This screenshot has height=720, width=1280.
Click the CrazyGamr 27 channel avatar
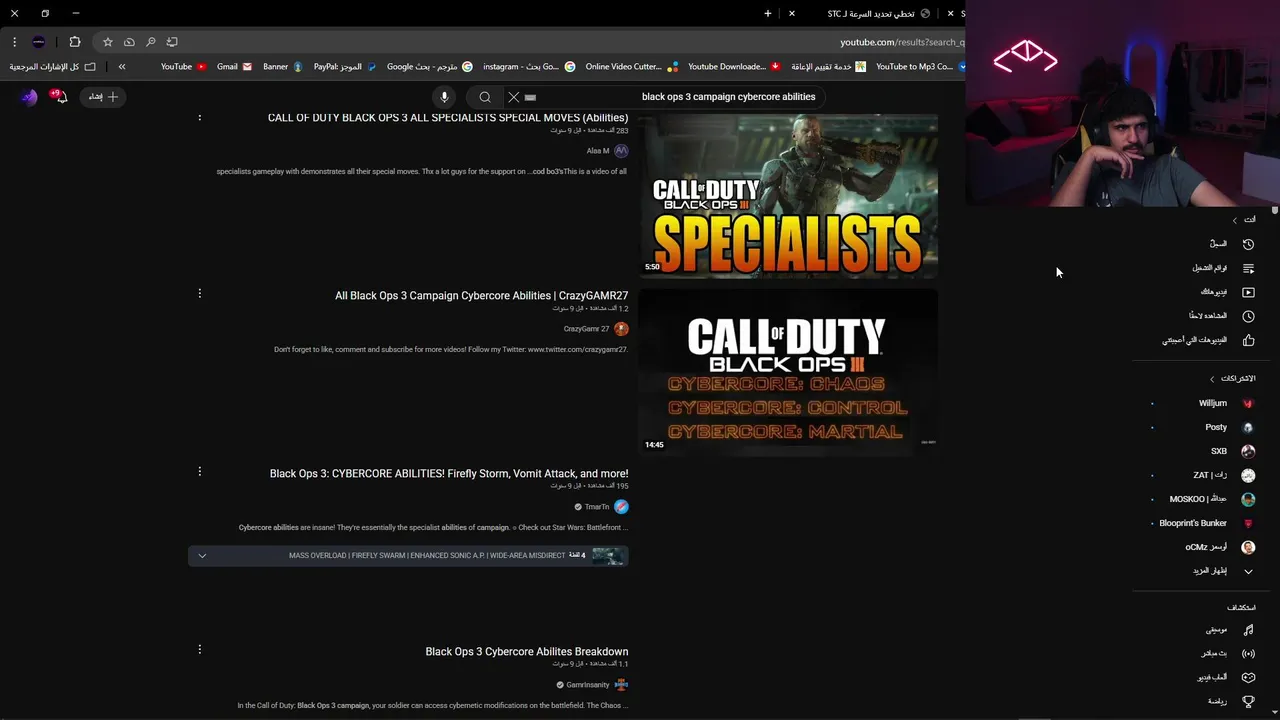(621, 329)
